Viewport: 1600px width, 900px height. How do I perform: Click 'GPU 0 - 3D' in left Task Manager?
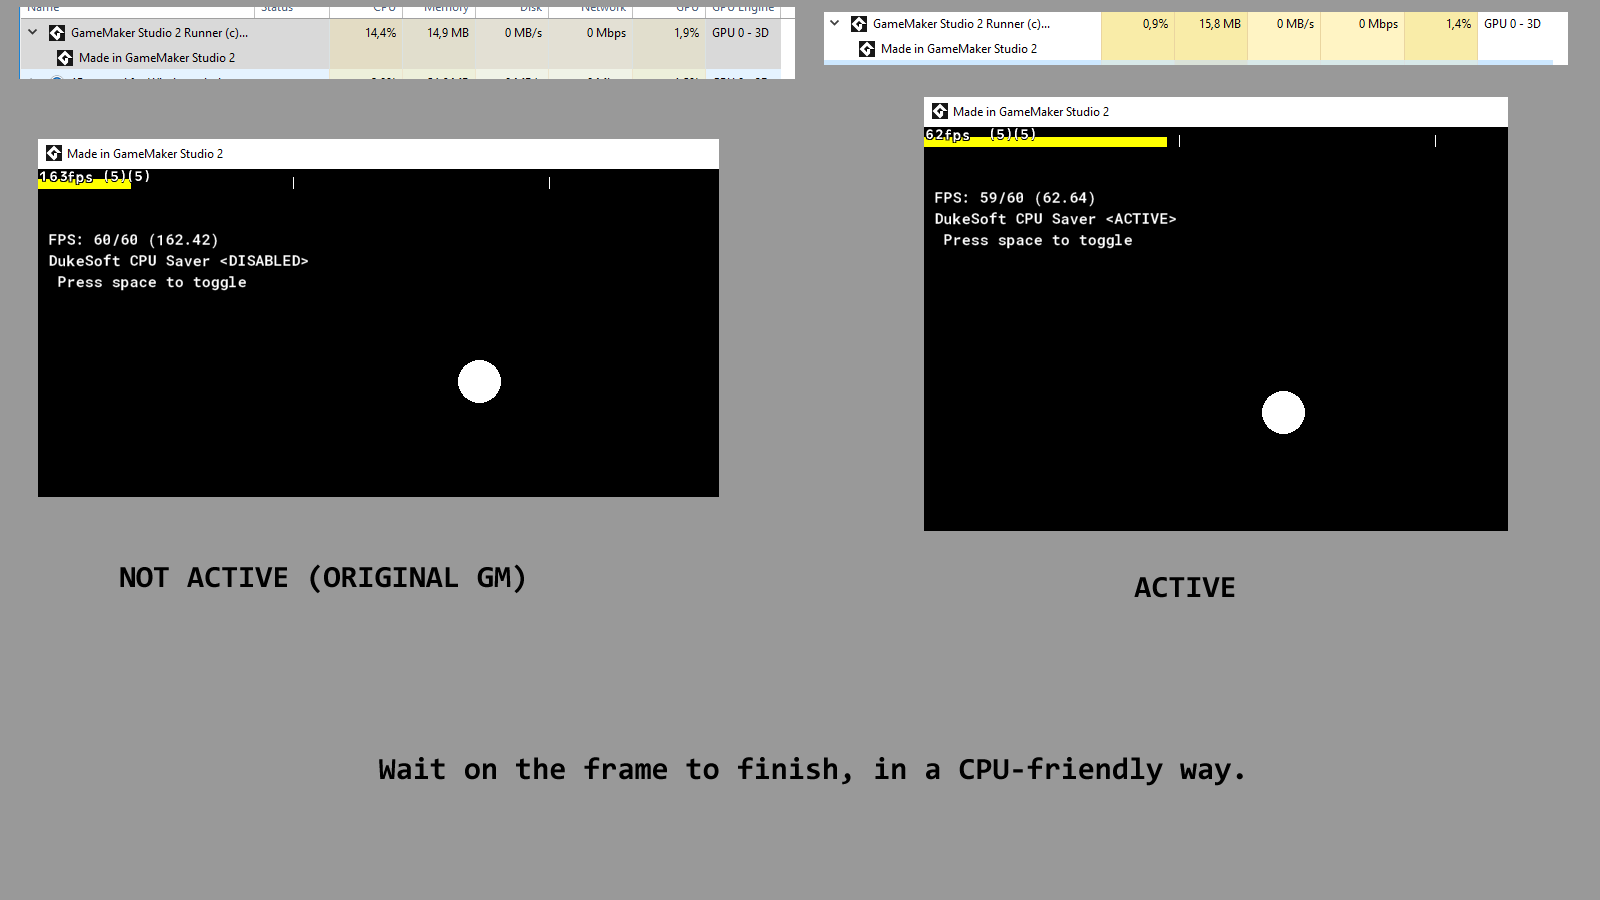point(740,33)
